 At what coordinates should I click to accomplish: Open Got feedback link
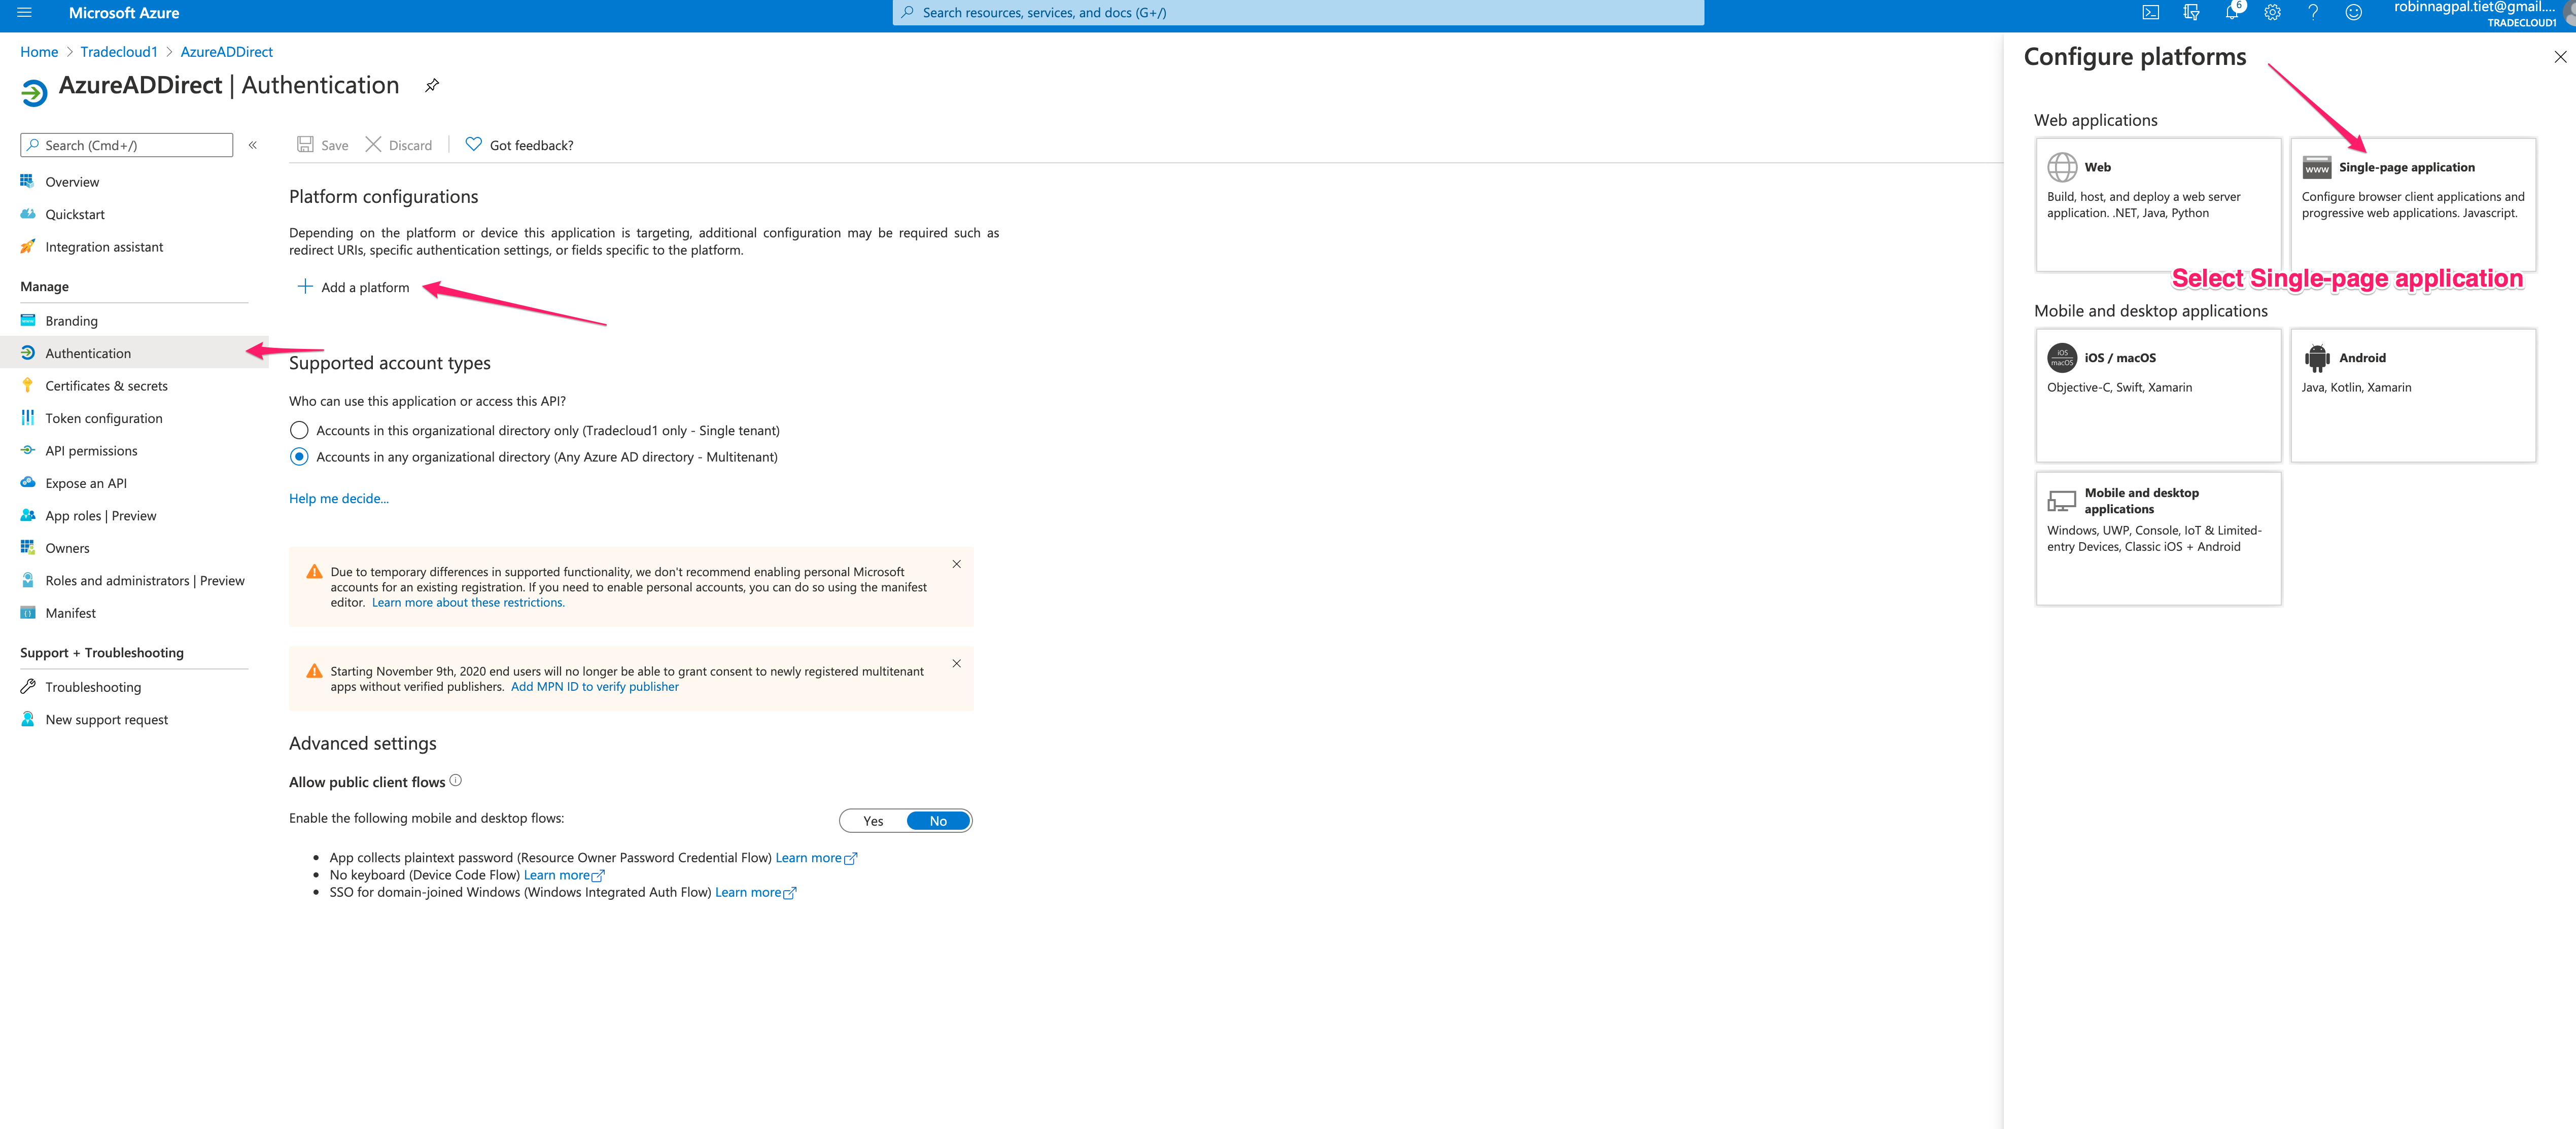[x=519, y=146]
